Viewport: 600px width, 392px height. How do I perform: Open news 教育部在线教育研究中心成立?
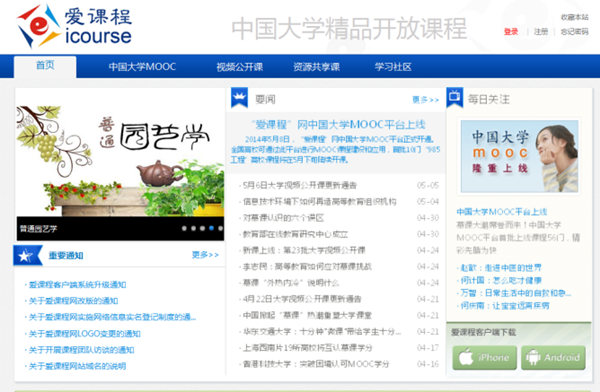295,234
